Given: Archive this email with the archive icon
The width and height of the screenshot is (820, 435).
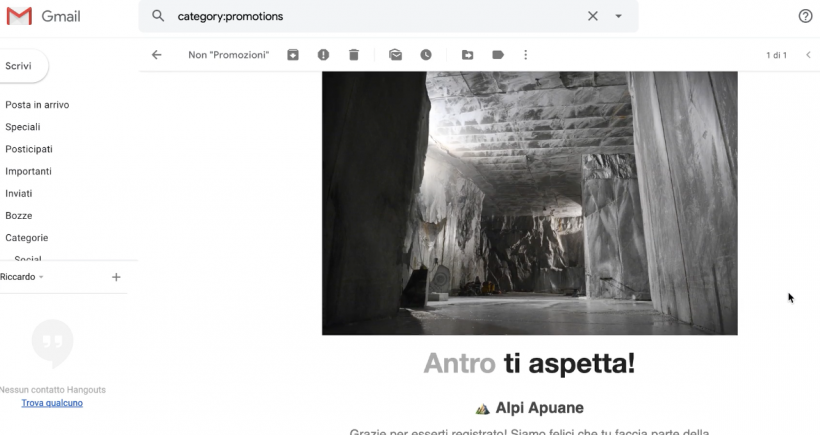Looking at the screenshot, I should 293,55.
